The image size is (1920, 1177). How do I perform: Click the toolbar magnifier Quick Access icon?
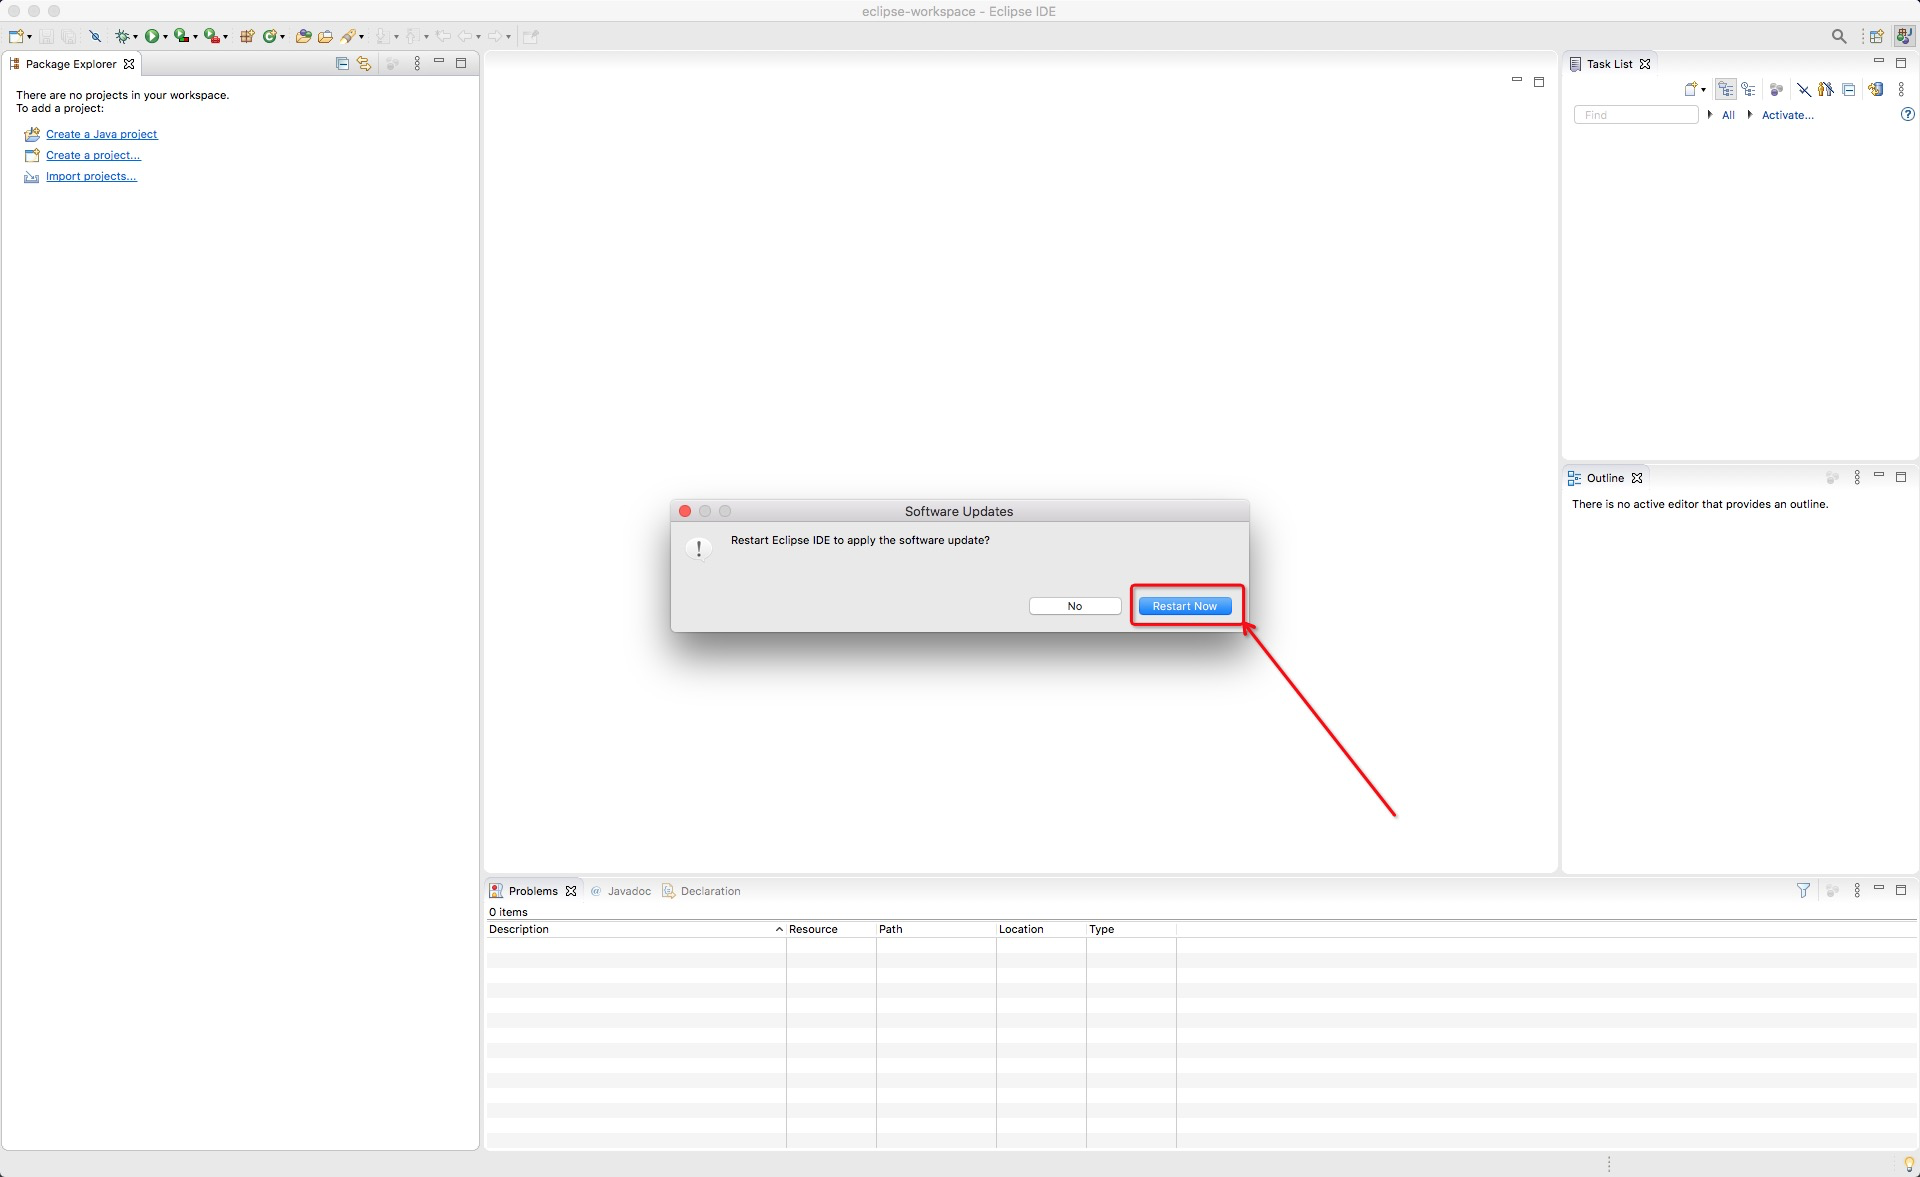click(x=1839, y=36)
